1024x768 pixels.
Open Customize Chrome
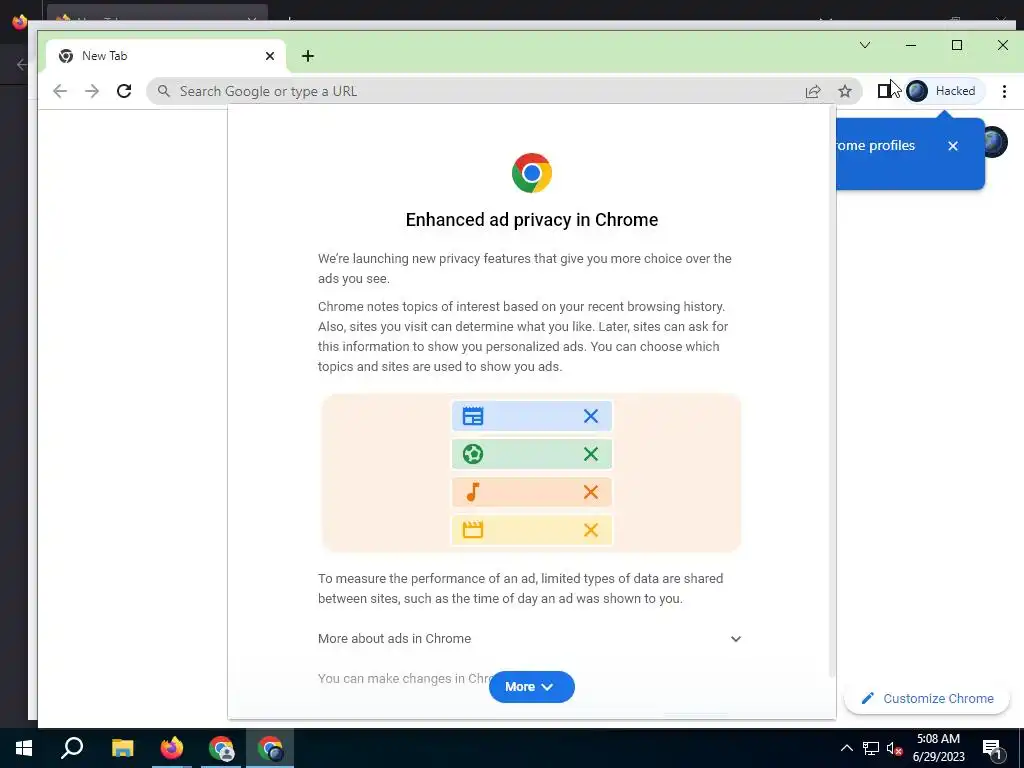click(927, 698)
